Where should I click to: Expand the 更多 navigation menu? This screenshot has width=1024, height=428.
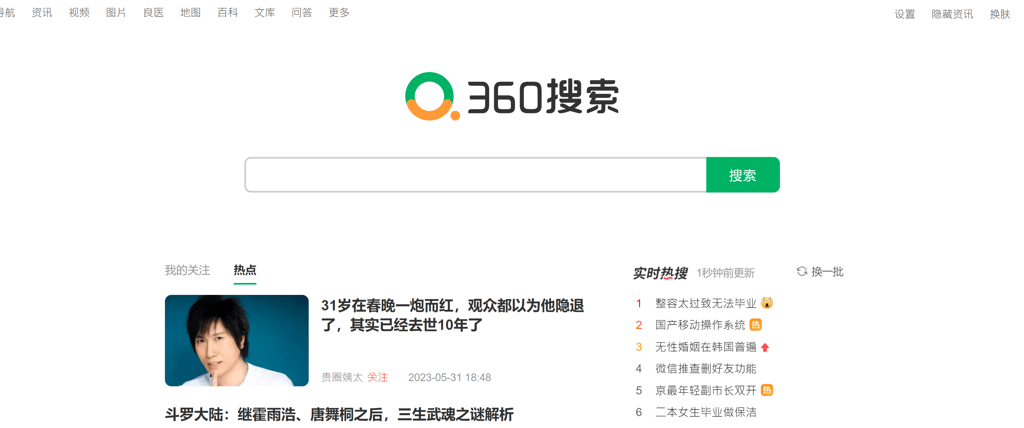(x=340, y=12)
